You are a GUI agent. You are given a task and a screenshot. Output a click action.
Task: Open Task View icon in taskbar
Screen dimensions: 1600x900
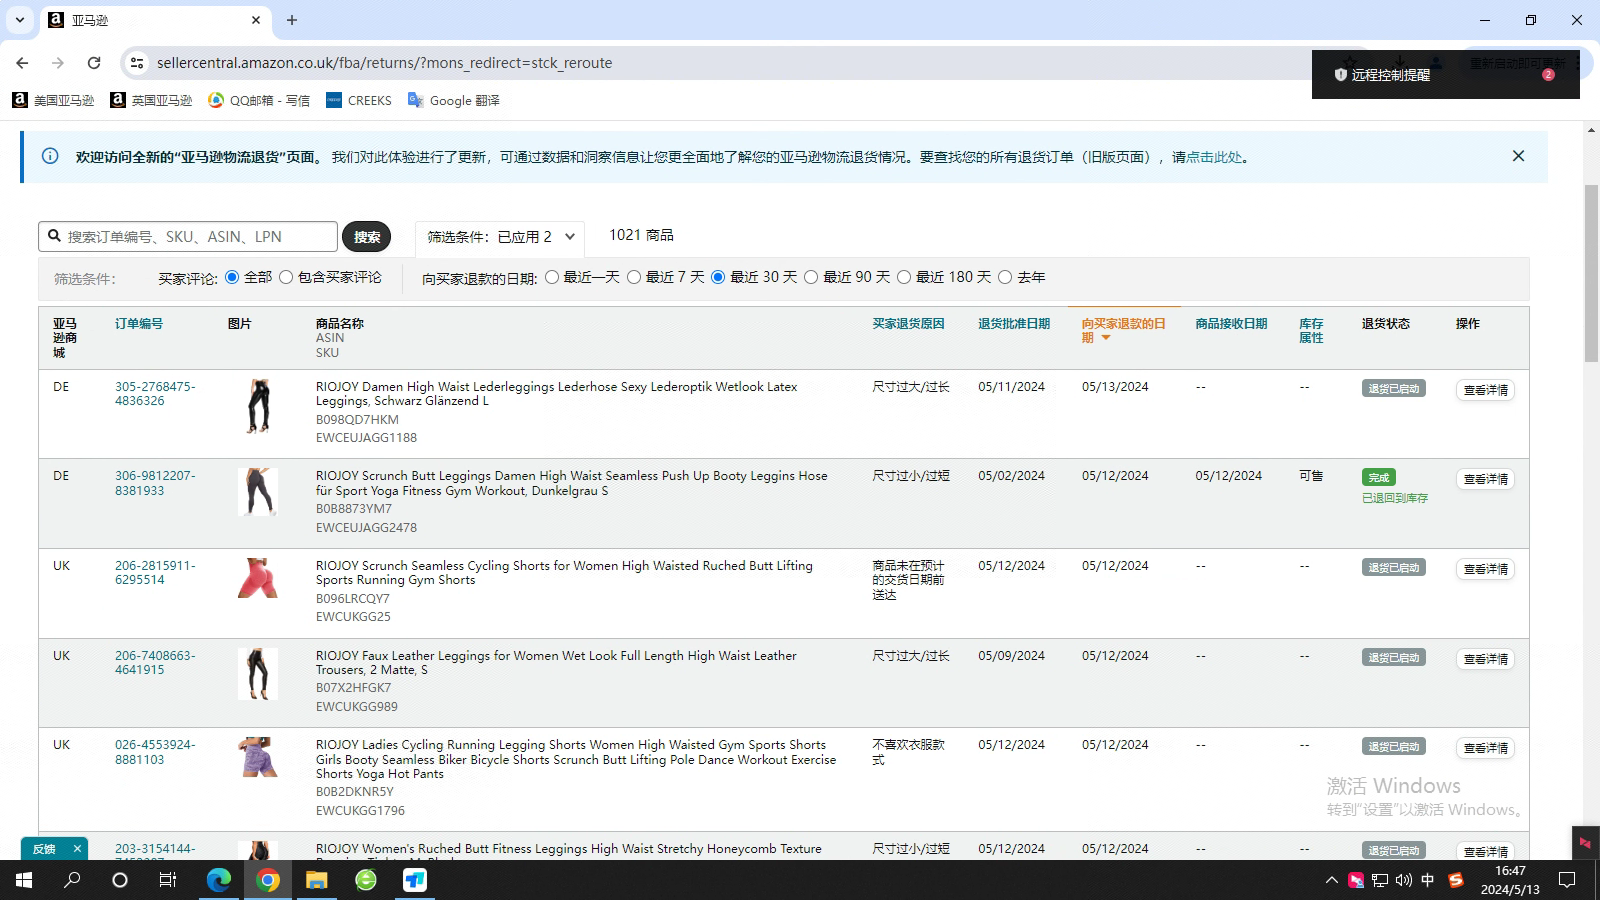click(168, 880)
